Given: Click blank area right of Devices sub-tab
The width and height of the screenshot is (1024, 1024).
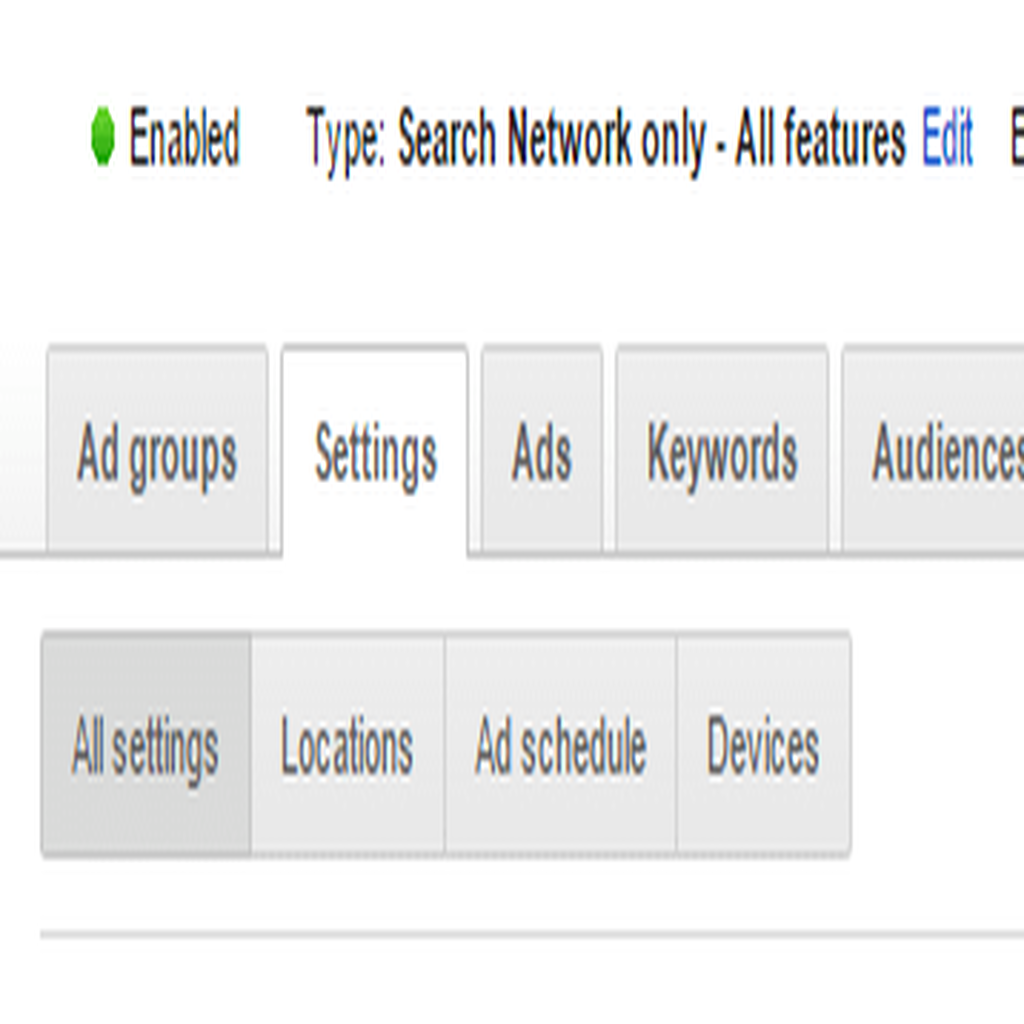Looking at the screenshot, I should click(937, 745).
